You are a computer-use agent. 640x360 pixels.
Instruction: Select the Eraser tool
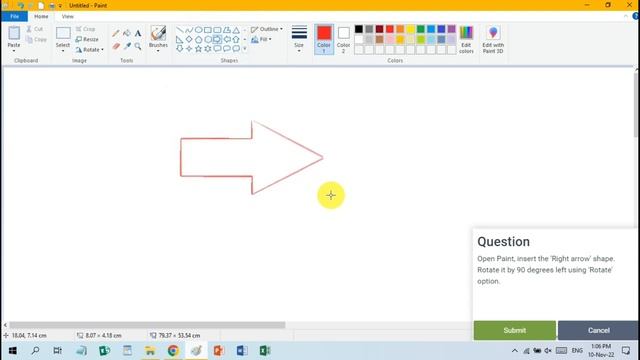tap(116, 47)
